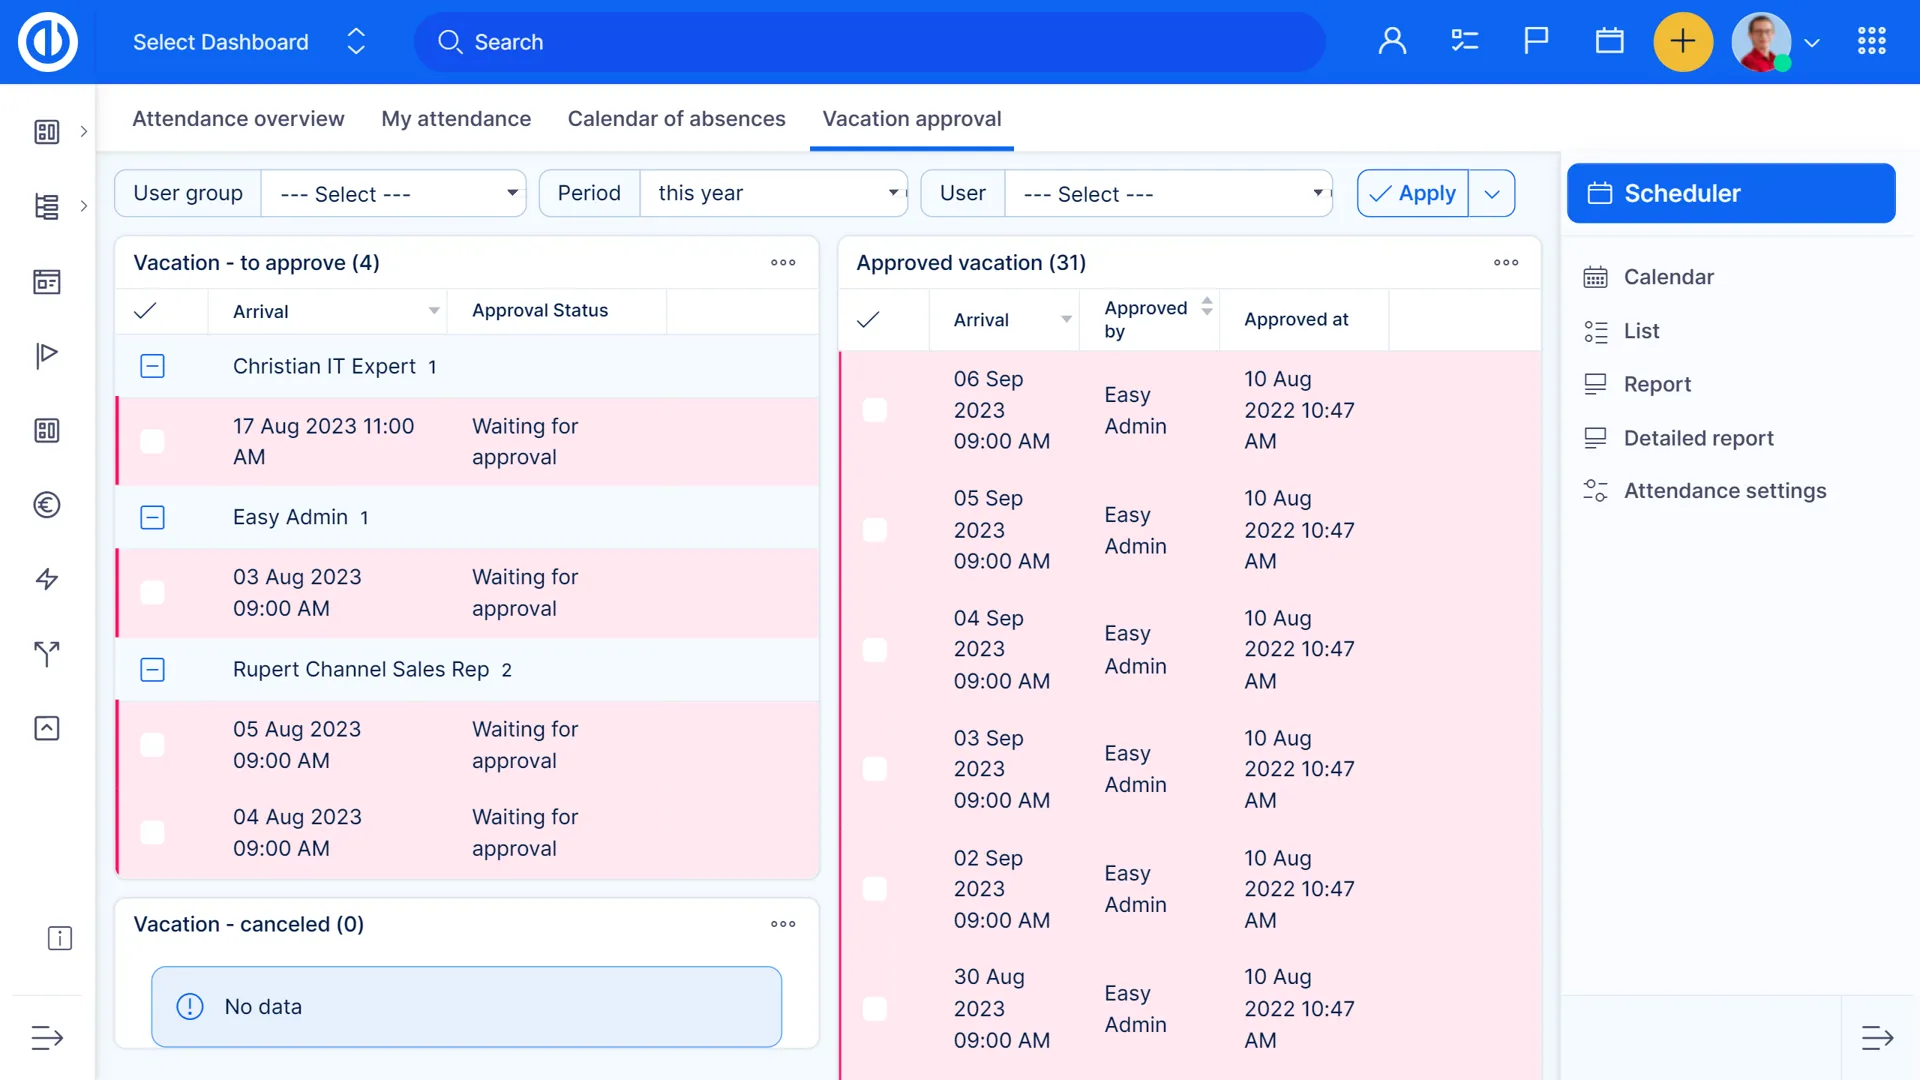Click into the top Search field
1920x1080 pixels.
[x=870, y=42]
